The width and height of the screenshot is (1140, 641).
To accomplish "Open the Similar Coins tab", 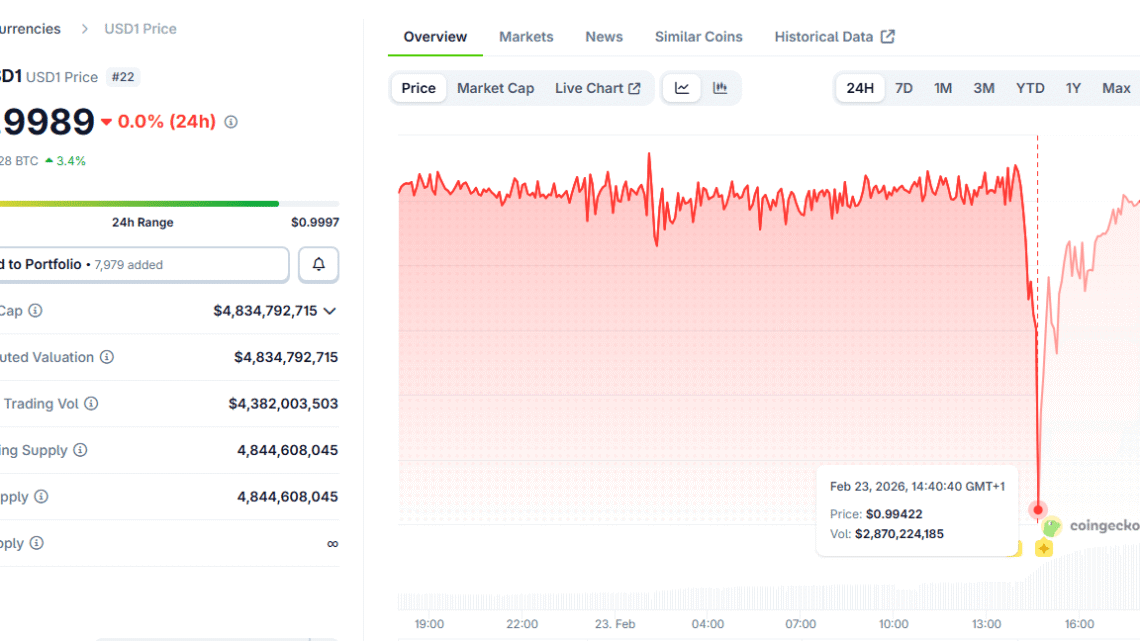I will (x=698, y=37).
